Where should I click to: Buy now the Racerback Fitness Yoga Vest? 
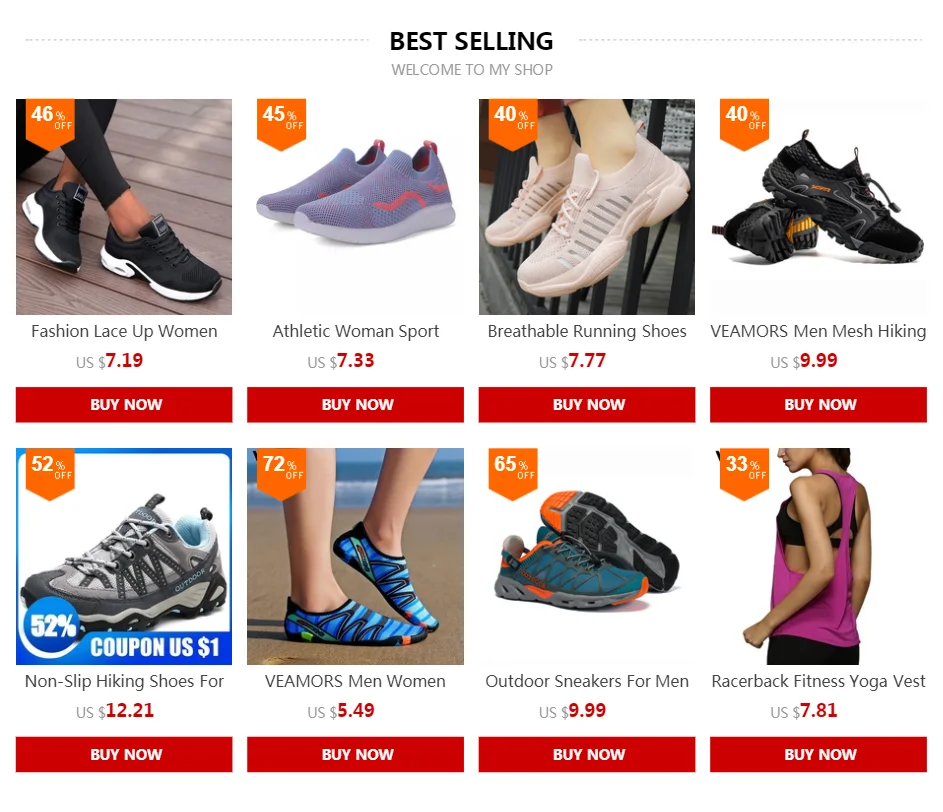(819, 754)
